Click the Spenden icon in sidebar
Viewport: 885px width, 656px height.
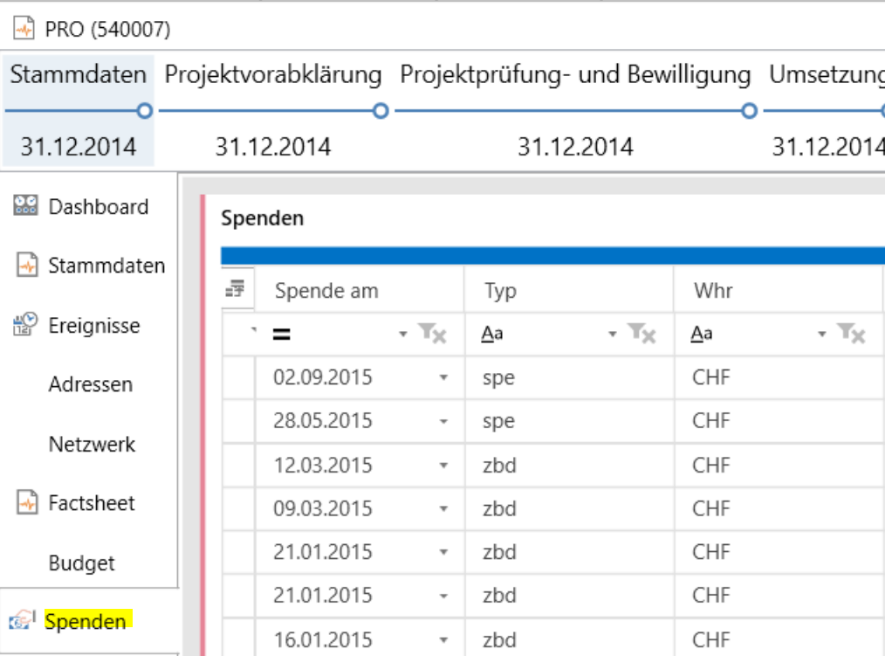point(23,621)
